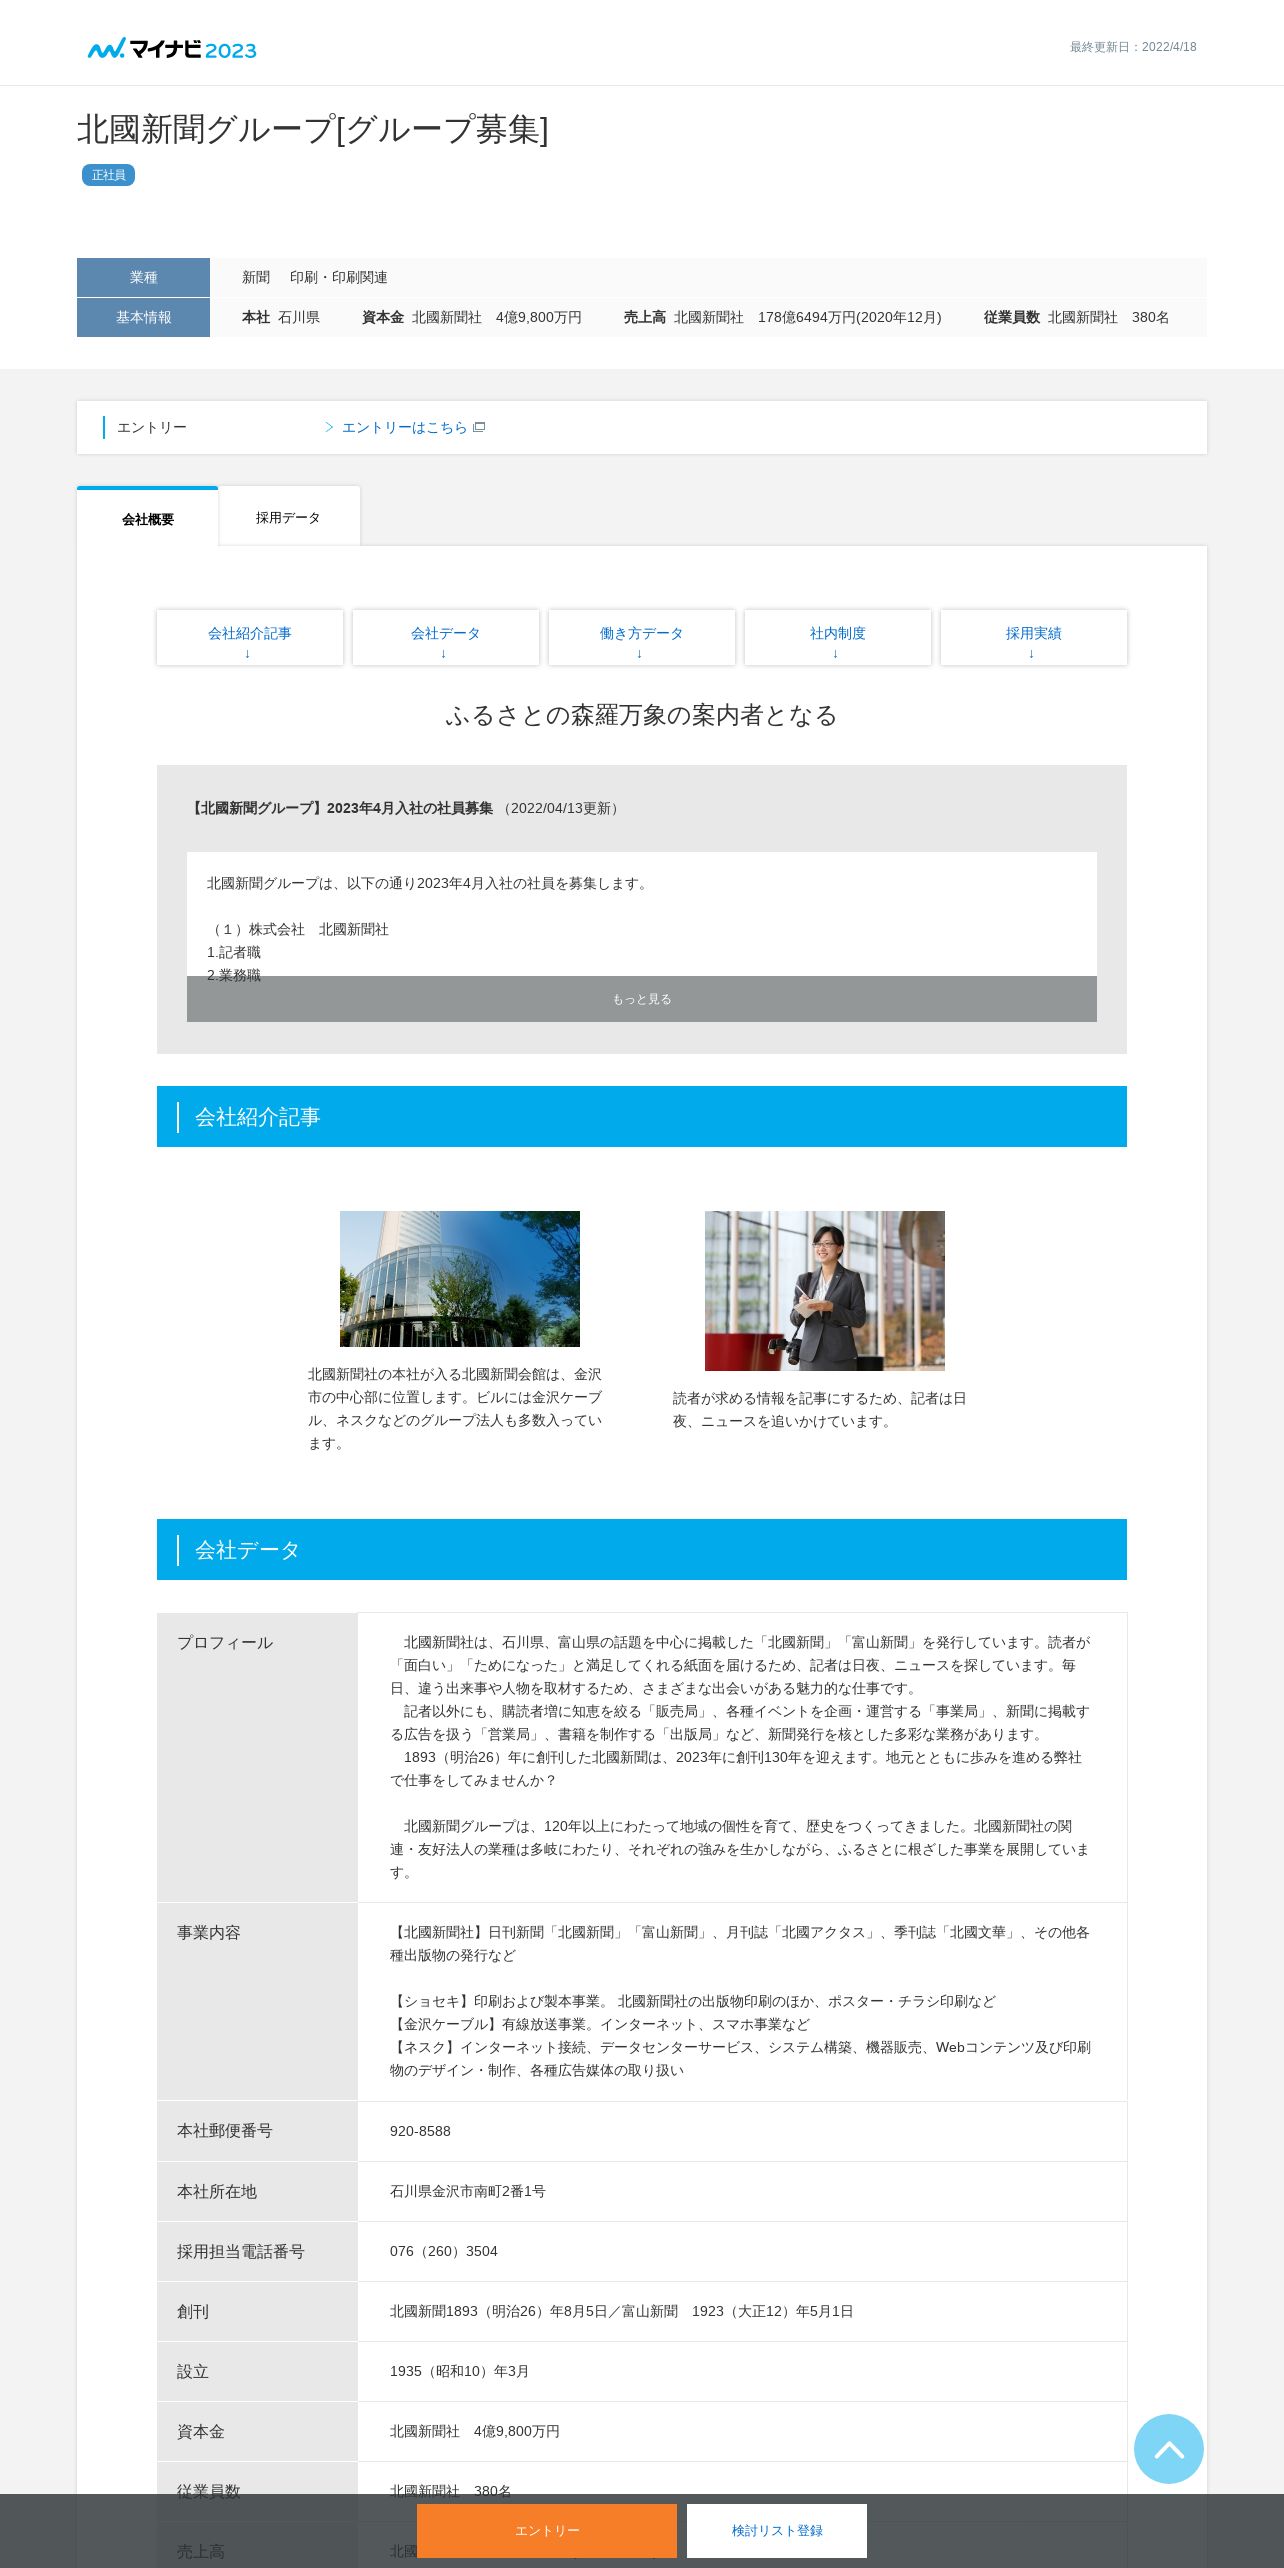
Task: Click the 基本情報 header cell
Action: 143,317
